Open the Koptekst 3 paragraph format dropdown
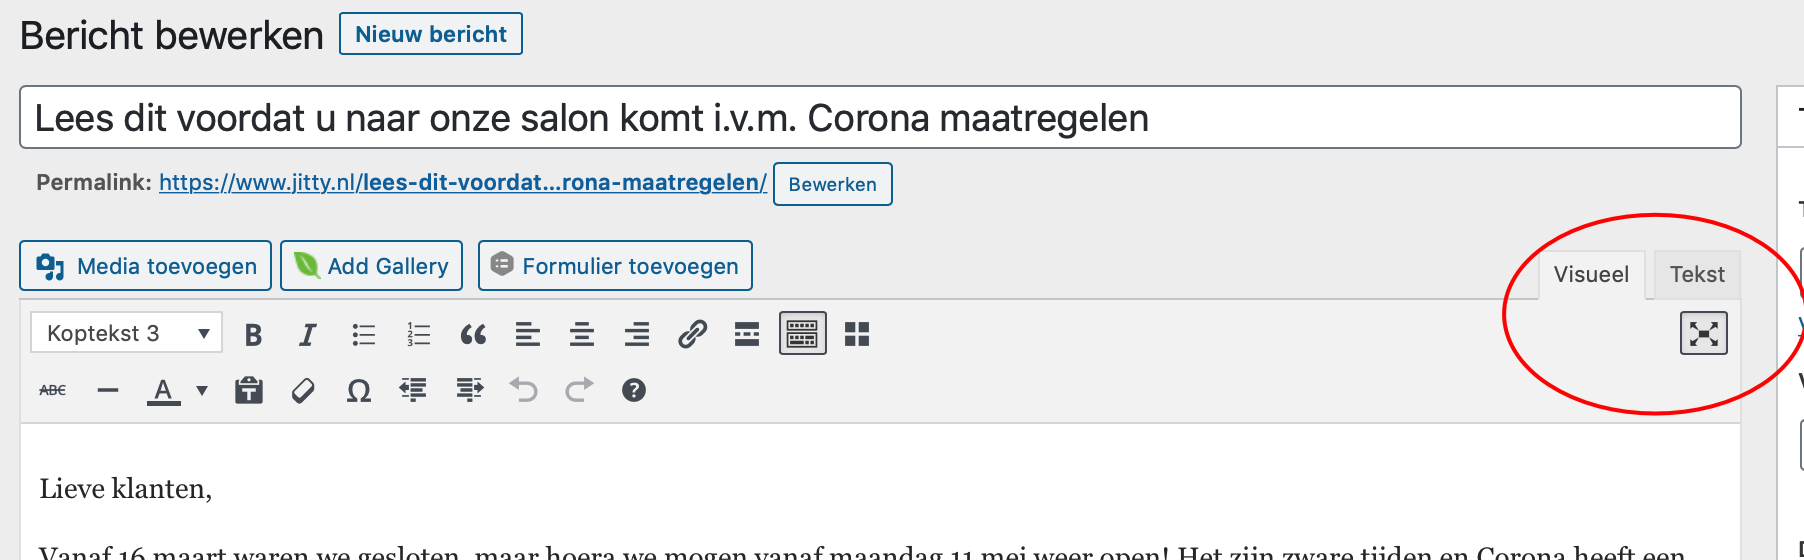 [x=126, y=333]
